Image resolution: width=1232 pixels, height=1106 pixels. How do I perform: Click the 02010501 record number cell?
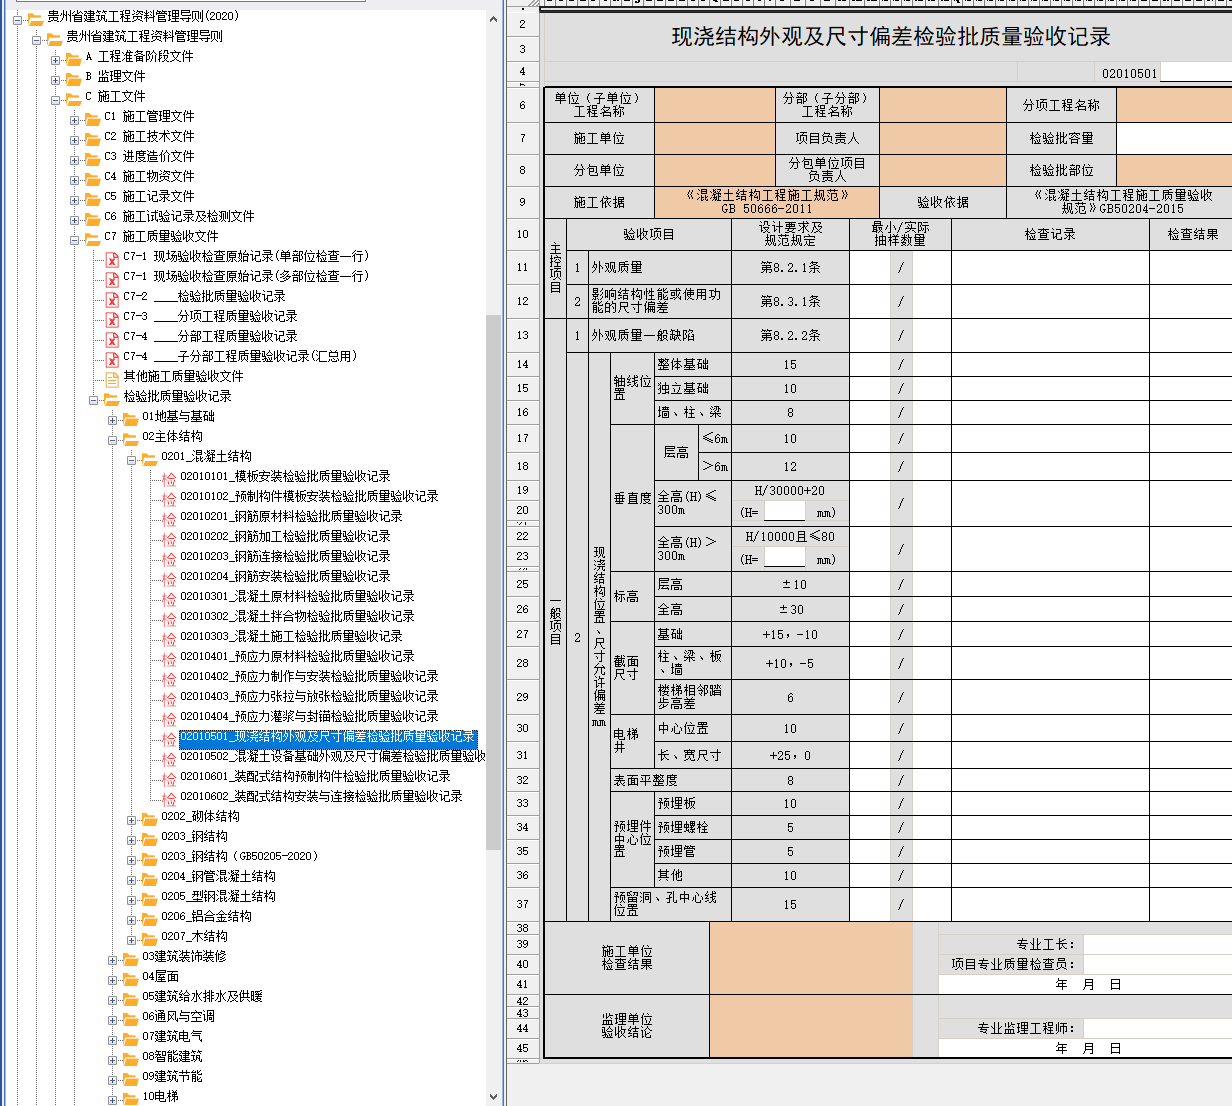[1129, 73]
